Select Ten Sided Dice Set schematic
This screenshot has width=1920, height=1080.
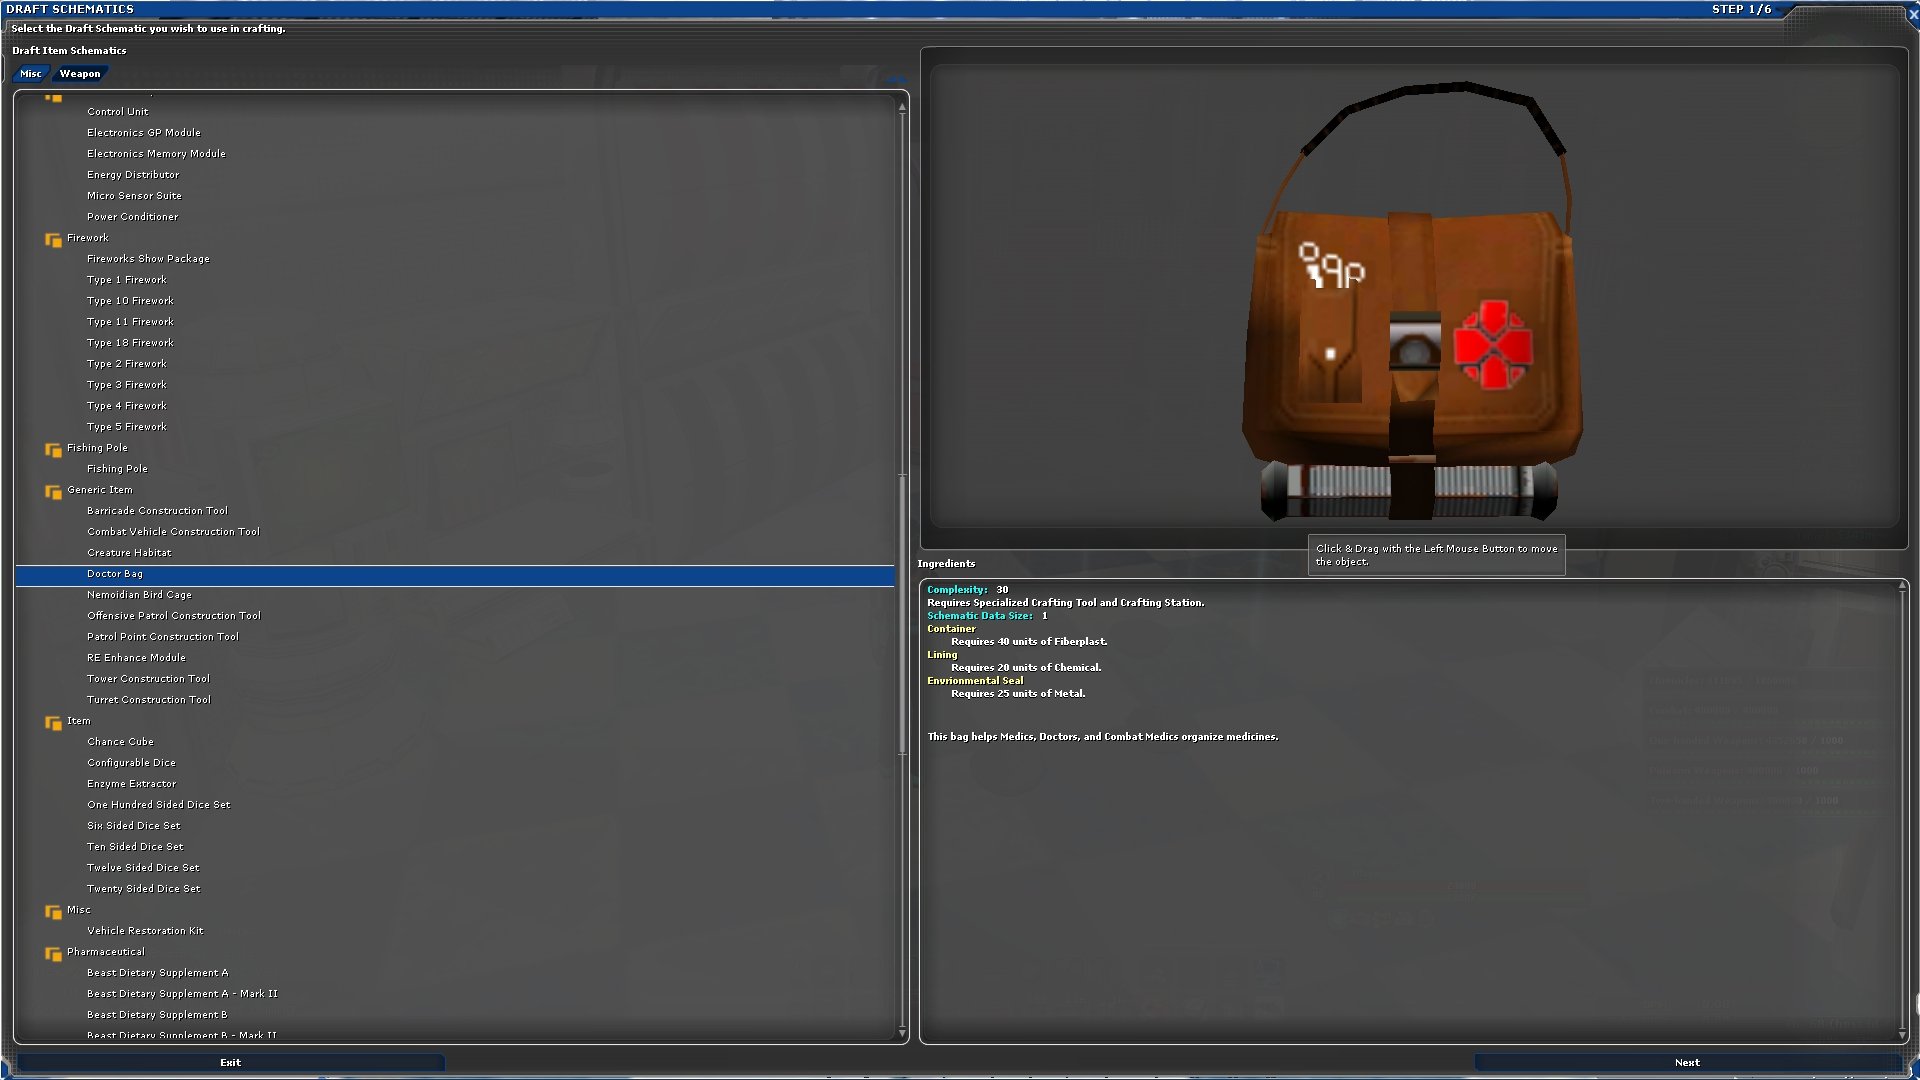point(135,847)
